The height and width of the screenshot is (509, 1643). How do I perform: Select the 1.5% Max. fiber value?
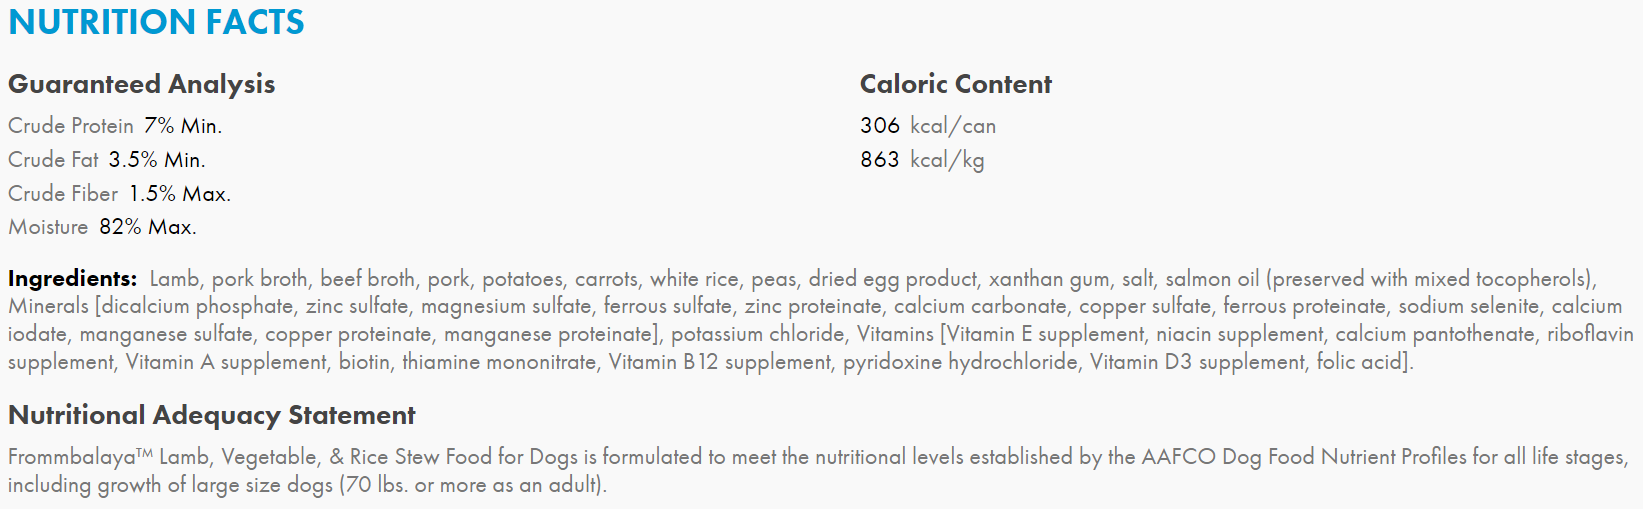[180, 194]
